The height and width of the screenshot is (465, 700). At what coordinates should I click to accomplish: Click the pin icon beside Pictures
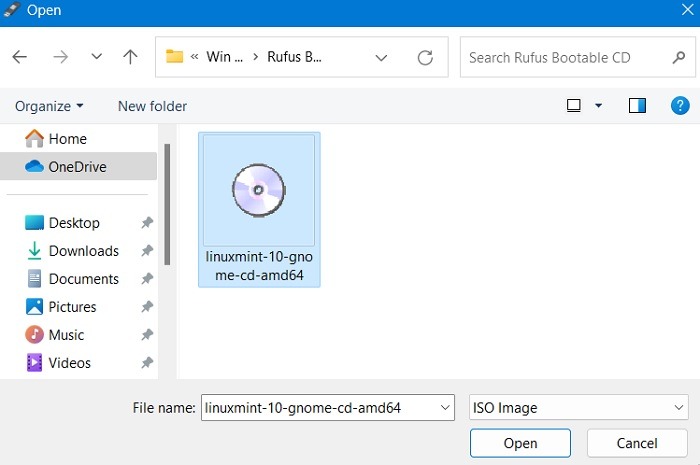point(147,307)
